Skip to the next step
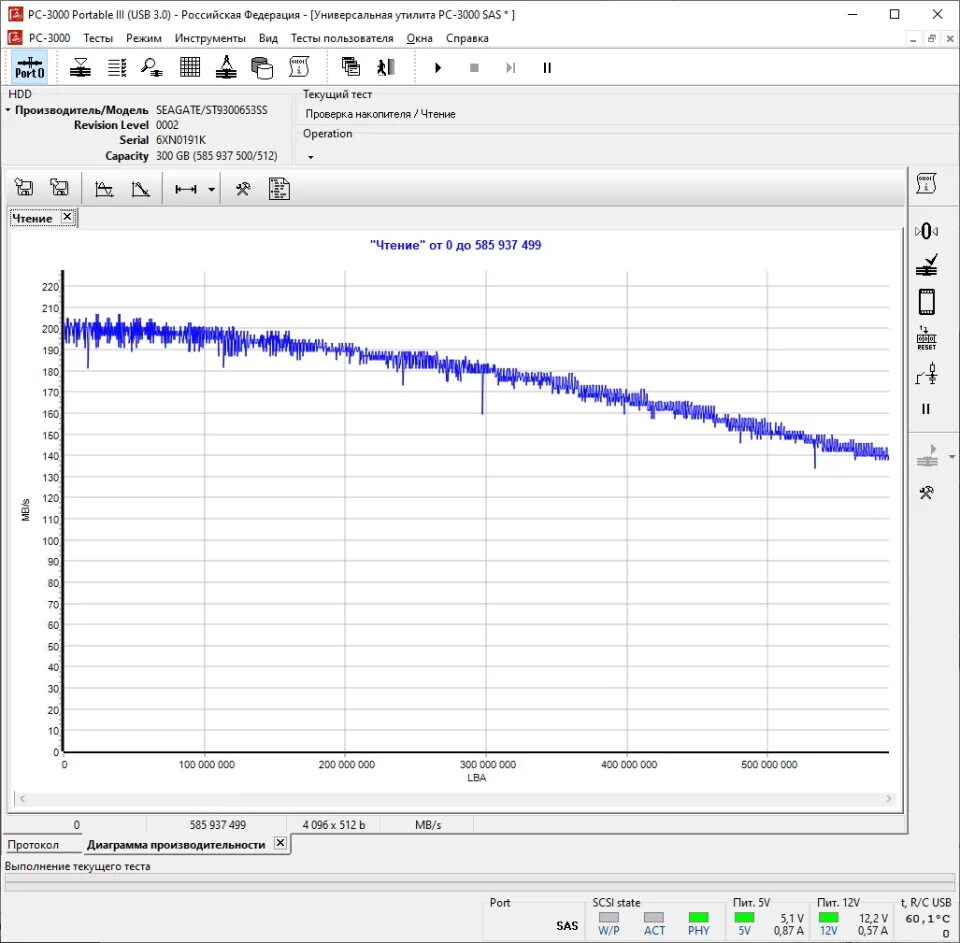Screen dimensions: 960x943 511,68
